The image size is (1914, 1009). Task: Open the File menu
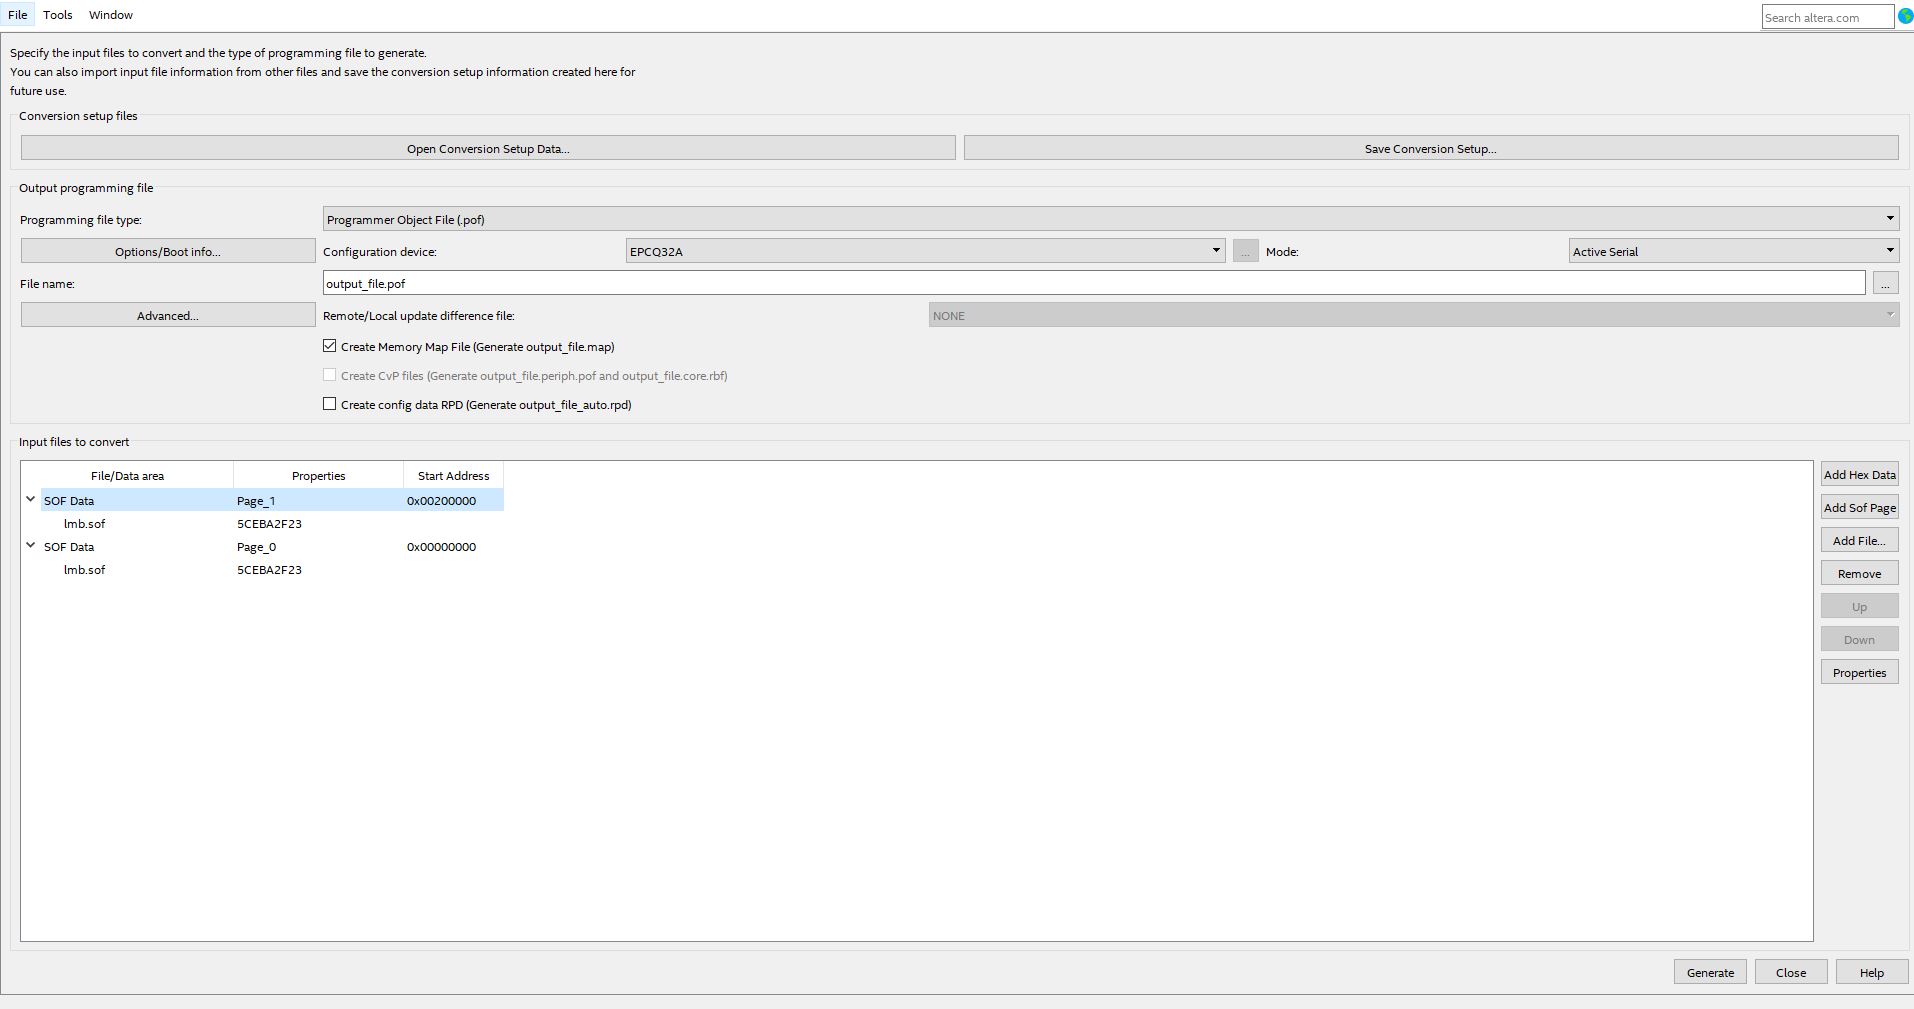[x=18, y=15]
